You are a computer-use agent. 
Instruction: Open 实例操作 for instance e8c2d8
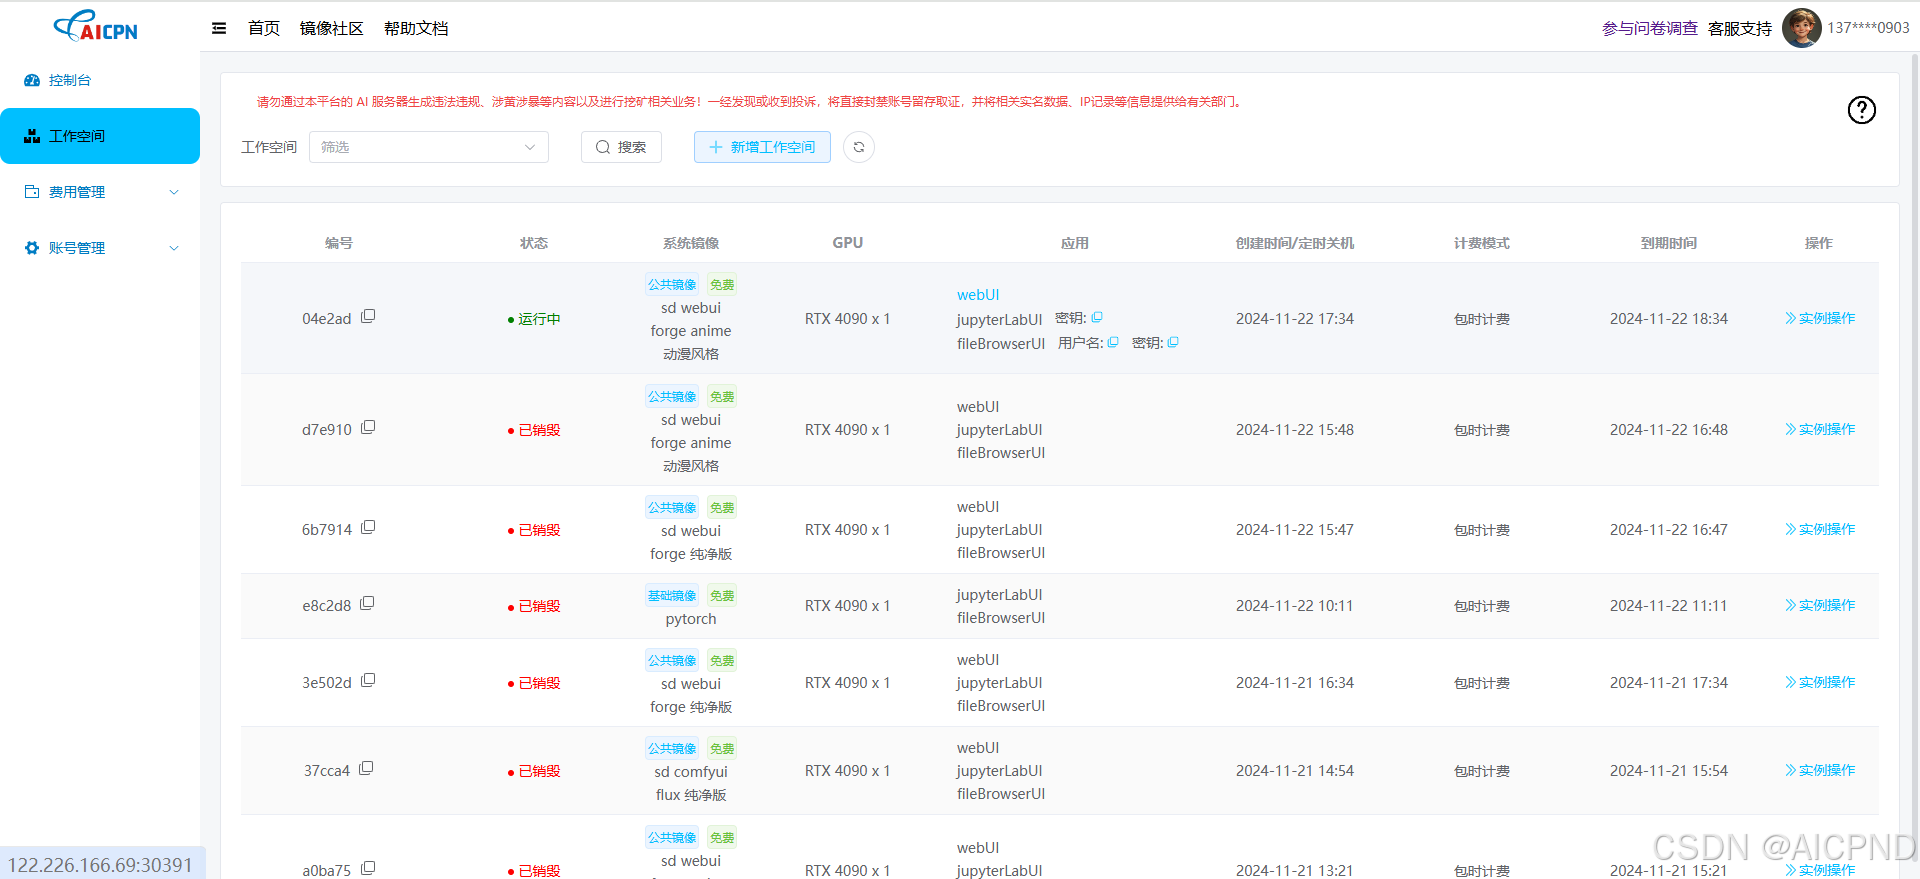[1820, 605]
